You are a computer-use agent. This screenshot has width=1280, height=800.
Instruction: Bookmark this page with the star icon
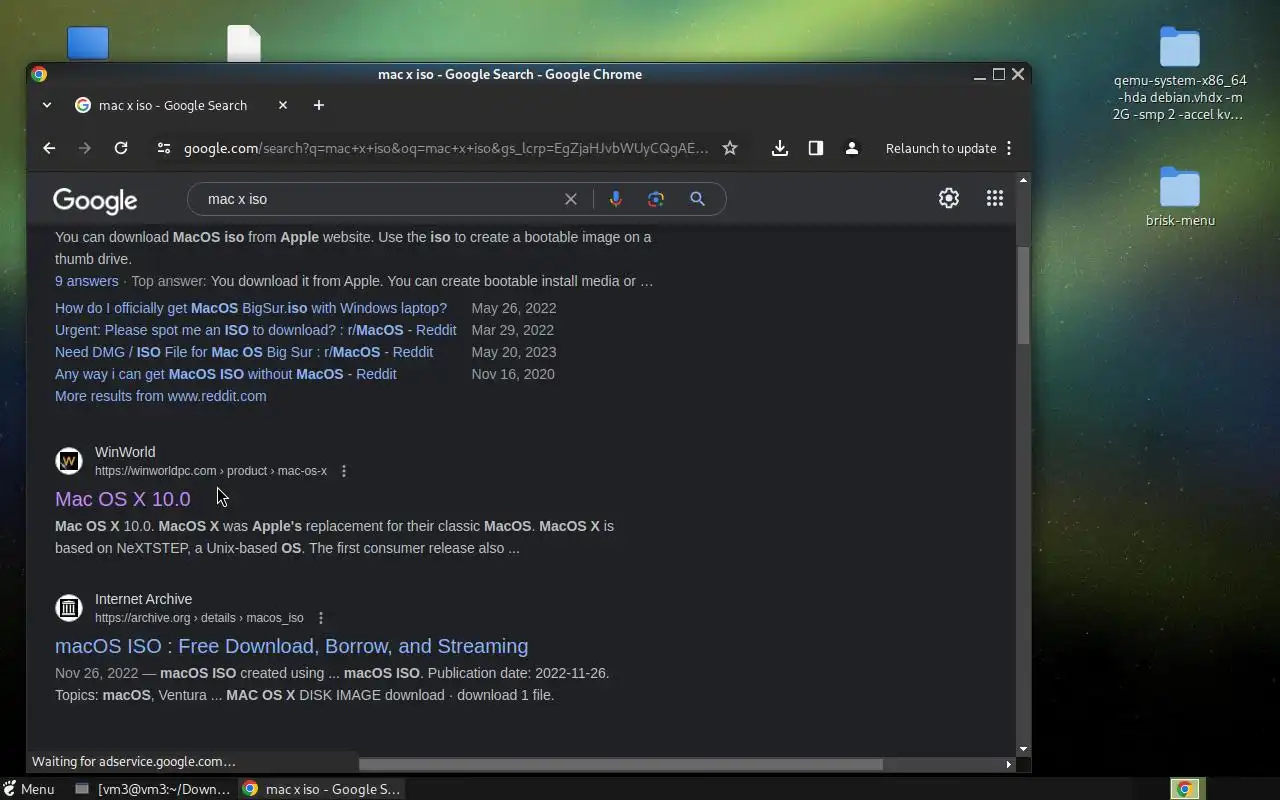coord(730,148)
